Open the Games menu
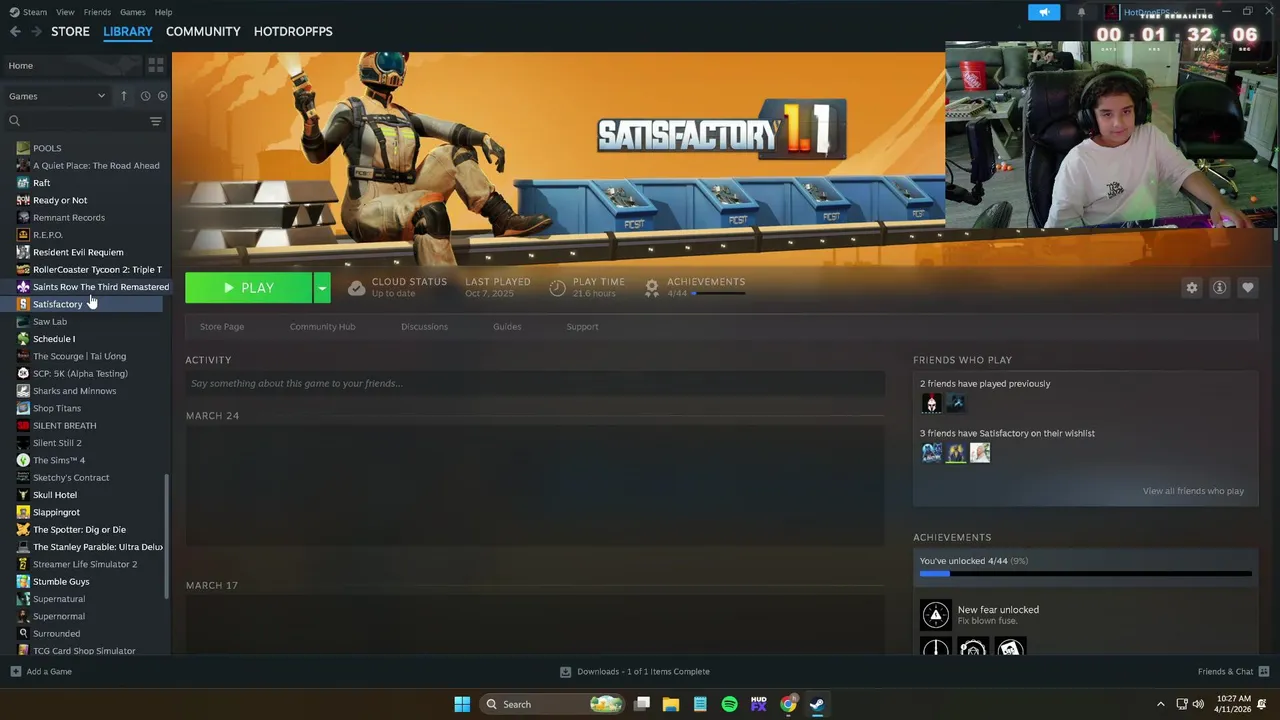 (132, 12)
